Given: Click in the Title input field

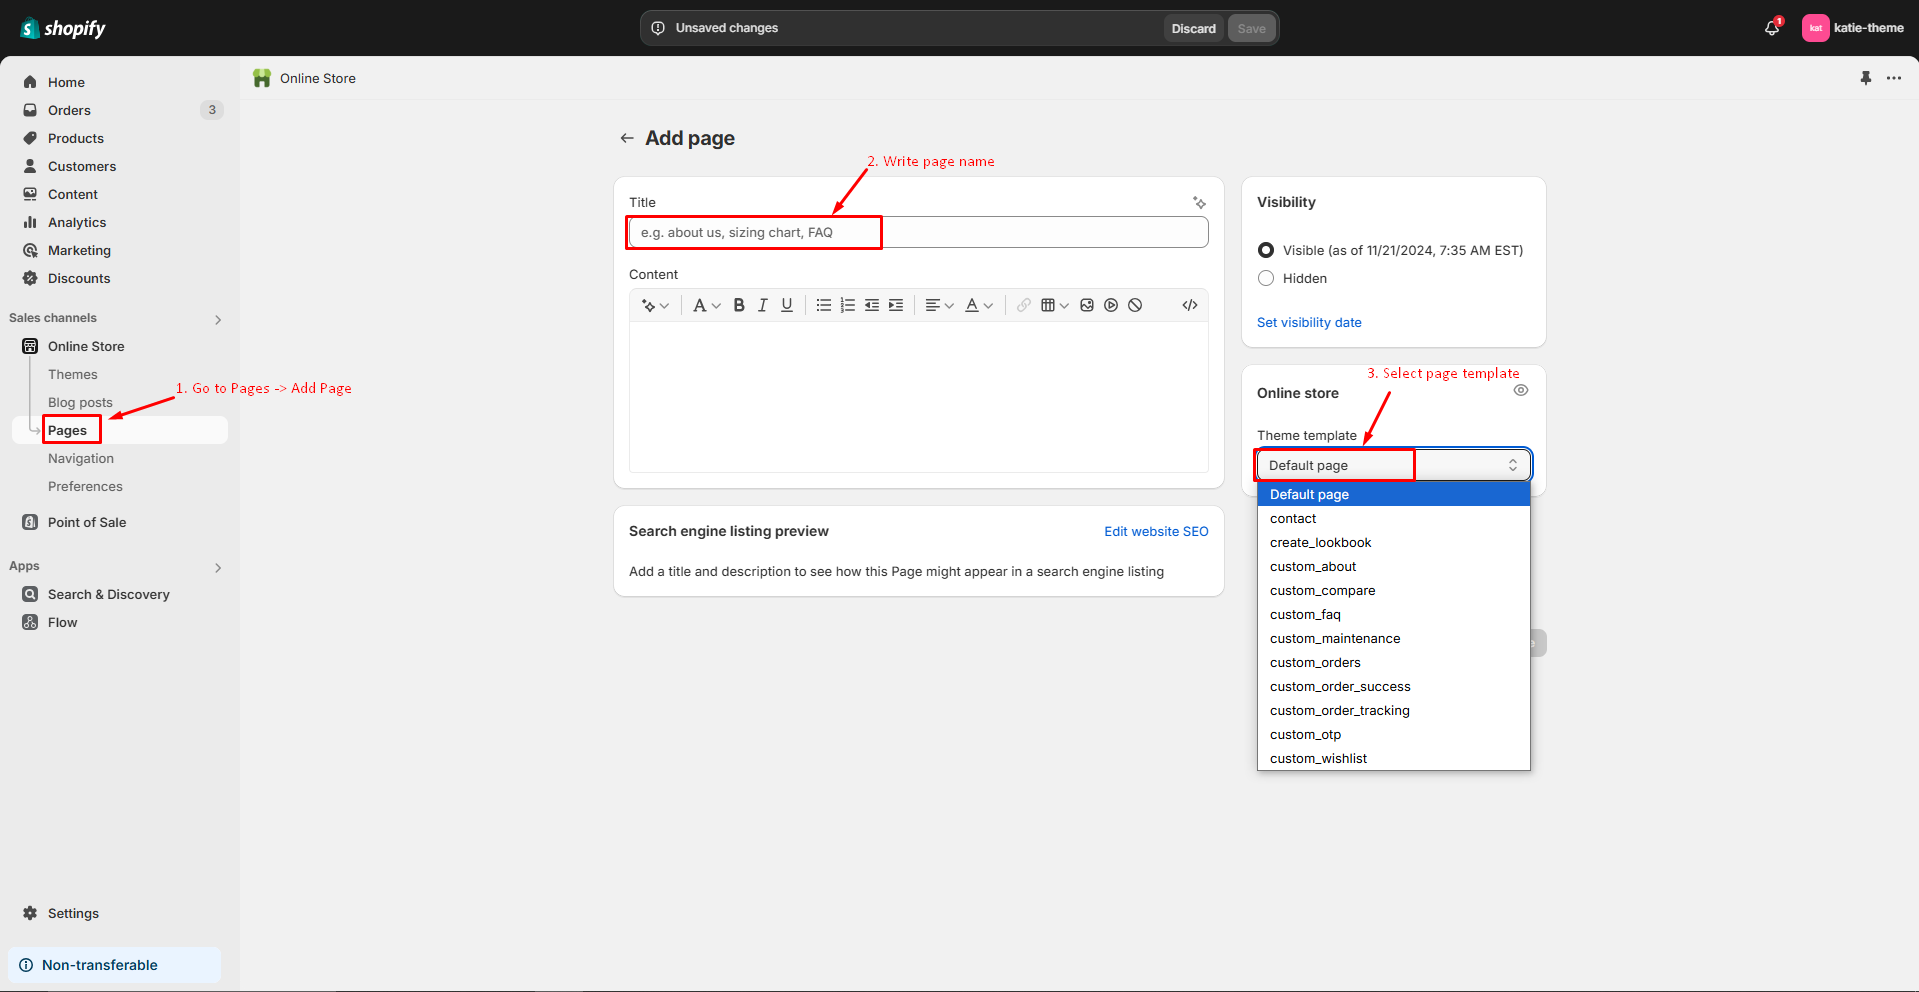Looking at the screenshot, I should tap(917, 232).
